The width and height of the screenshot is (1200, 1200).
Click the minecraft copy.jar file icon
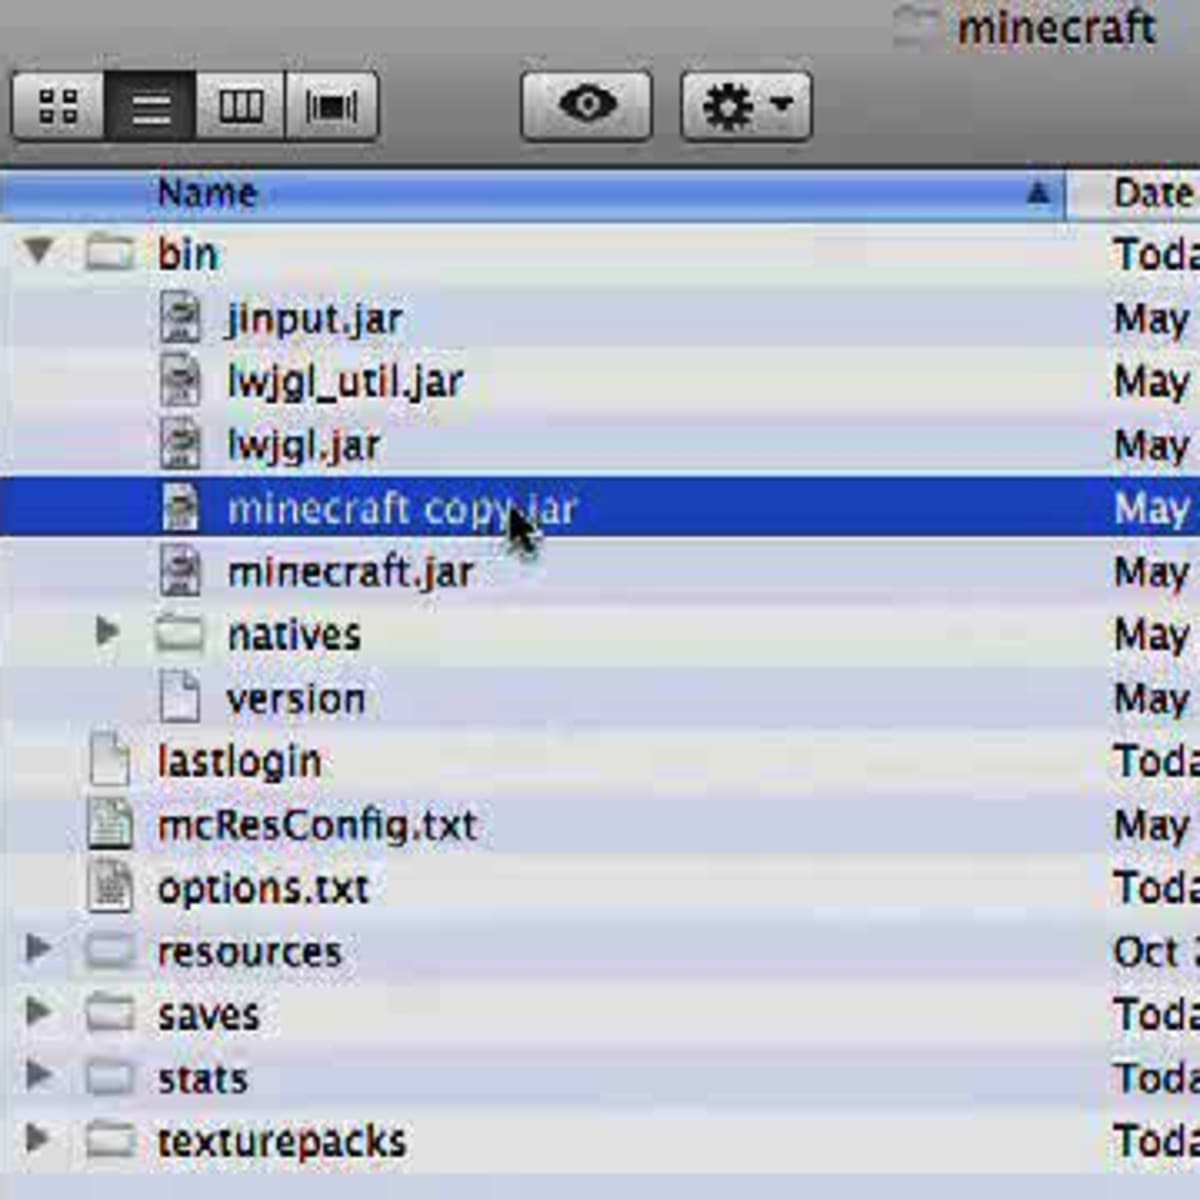(x=180, y=506)
